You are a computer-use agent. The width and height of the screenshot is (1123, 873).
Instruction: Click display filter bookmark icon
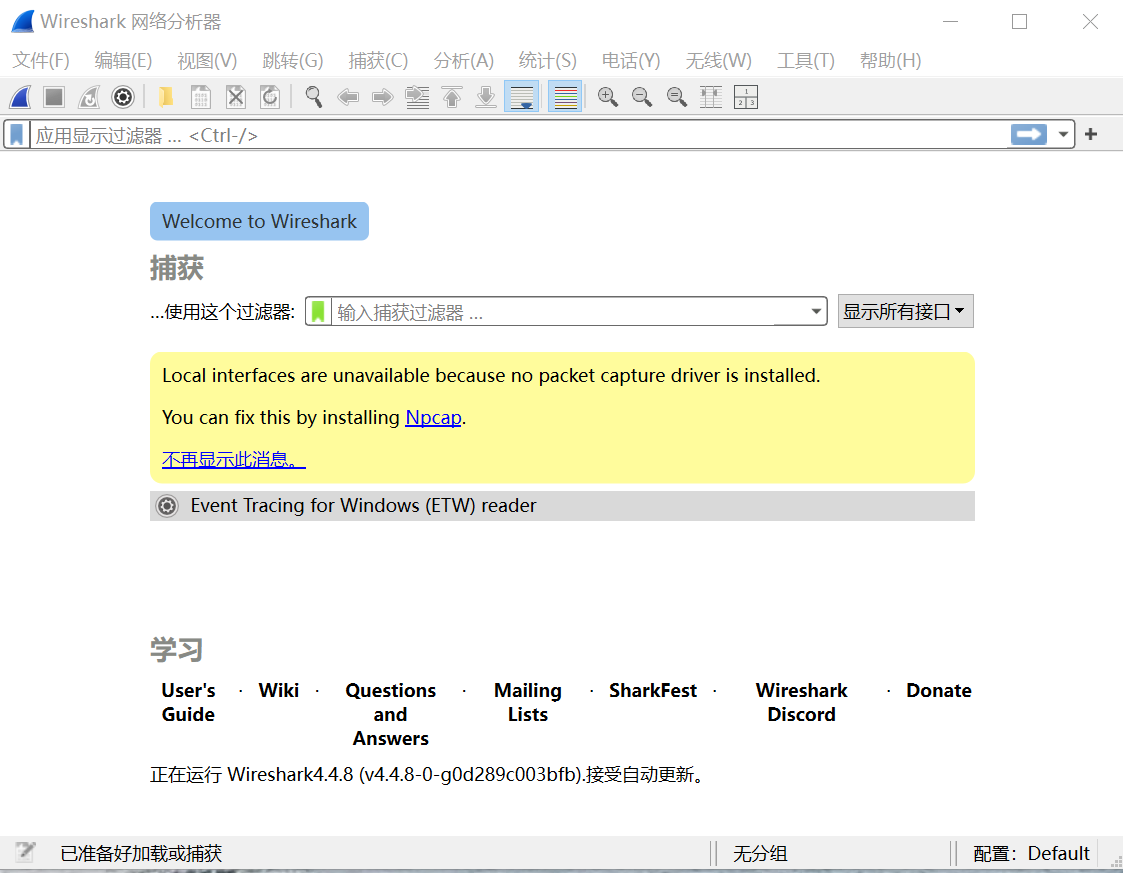(16, 135)
